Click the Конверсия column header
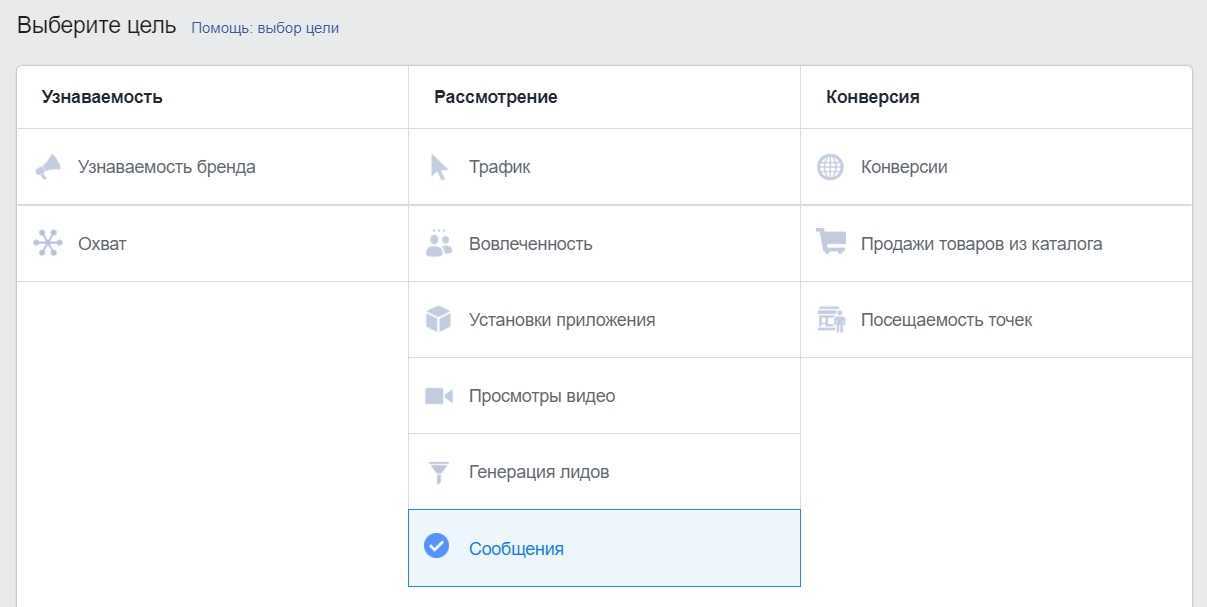This screenshot has height=607, width=1207. tap(873, 97)
